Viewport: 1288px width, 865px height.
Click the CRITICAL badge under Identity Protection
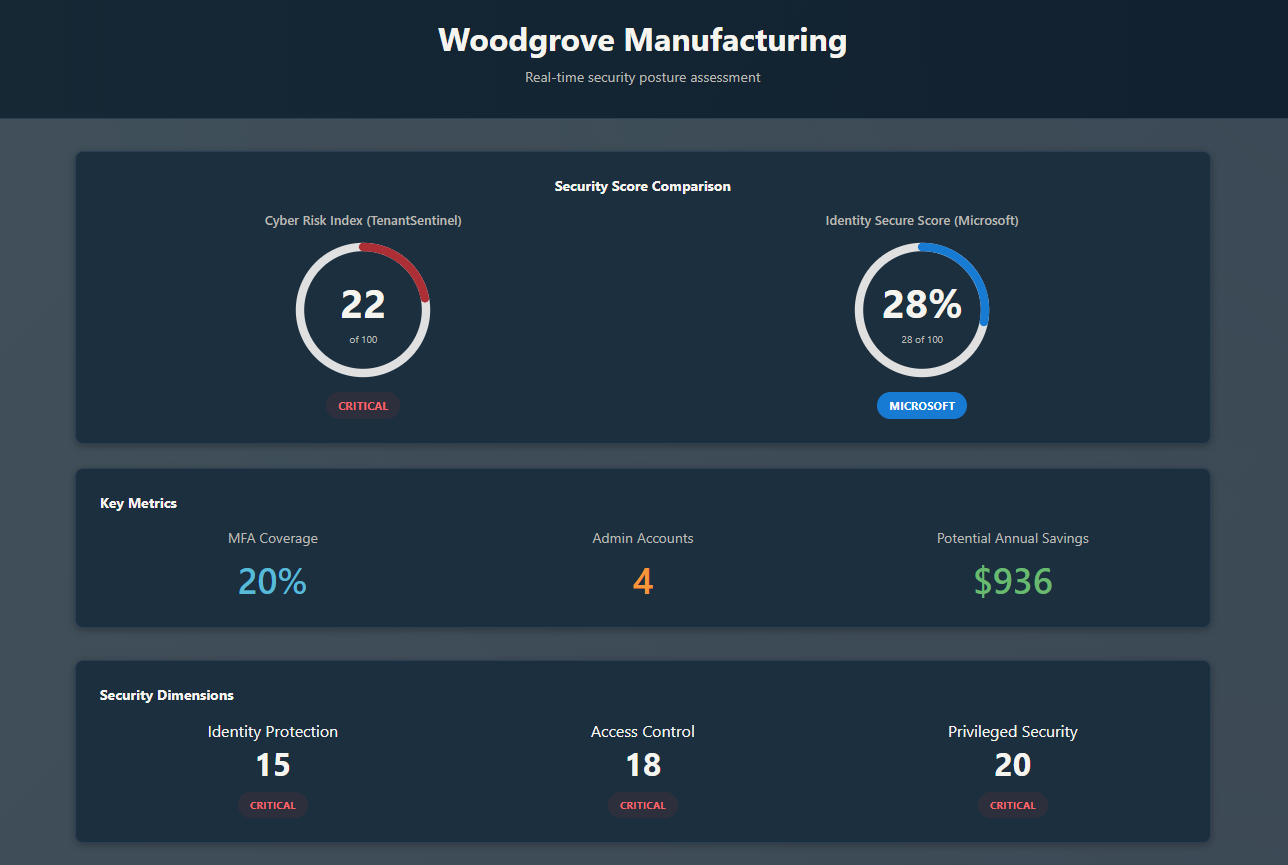point(273,805)
